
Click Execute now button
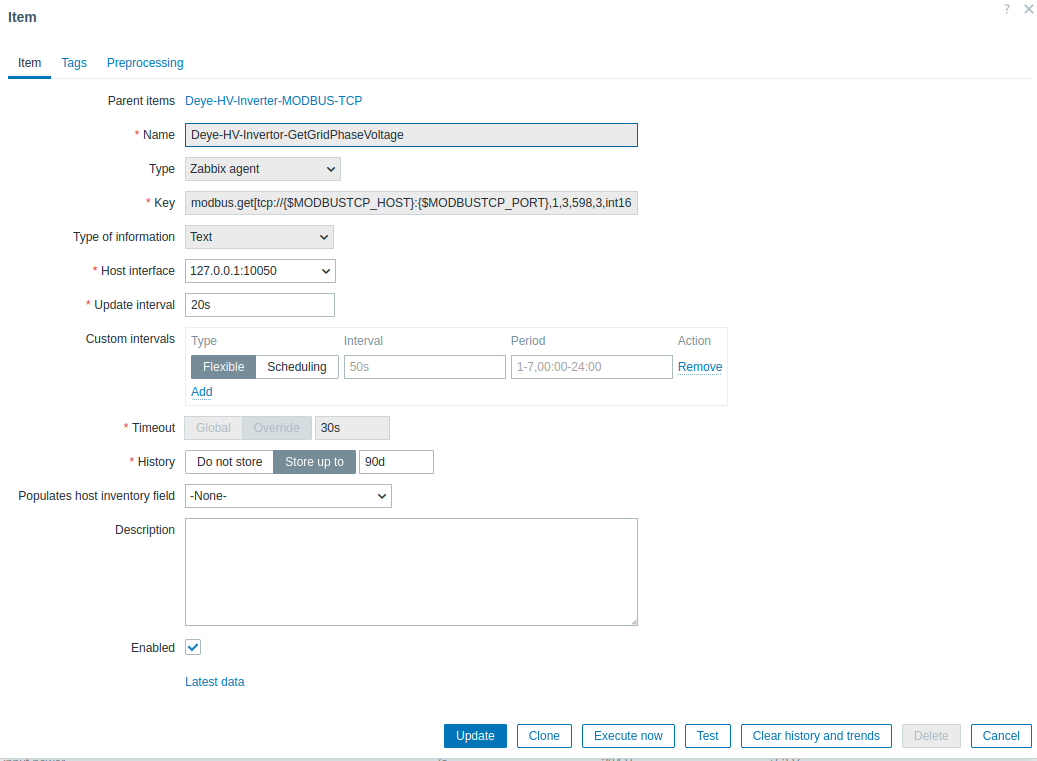[628, 736]
